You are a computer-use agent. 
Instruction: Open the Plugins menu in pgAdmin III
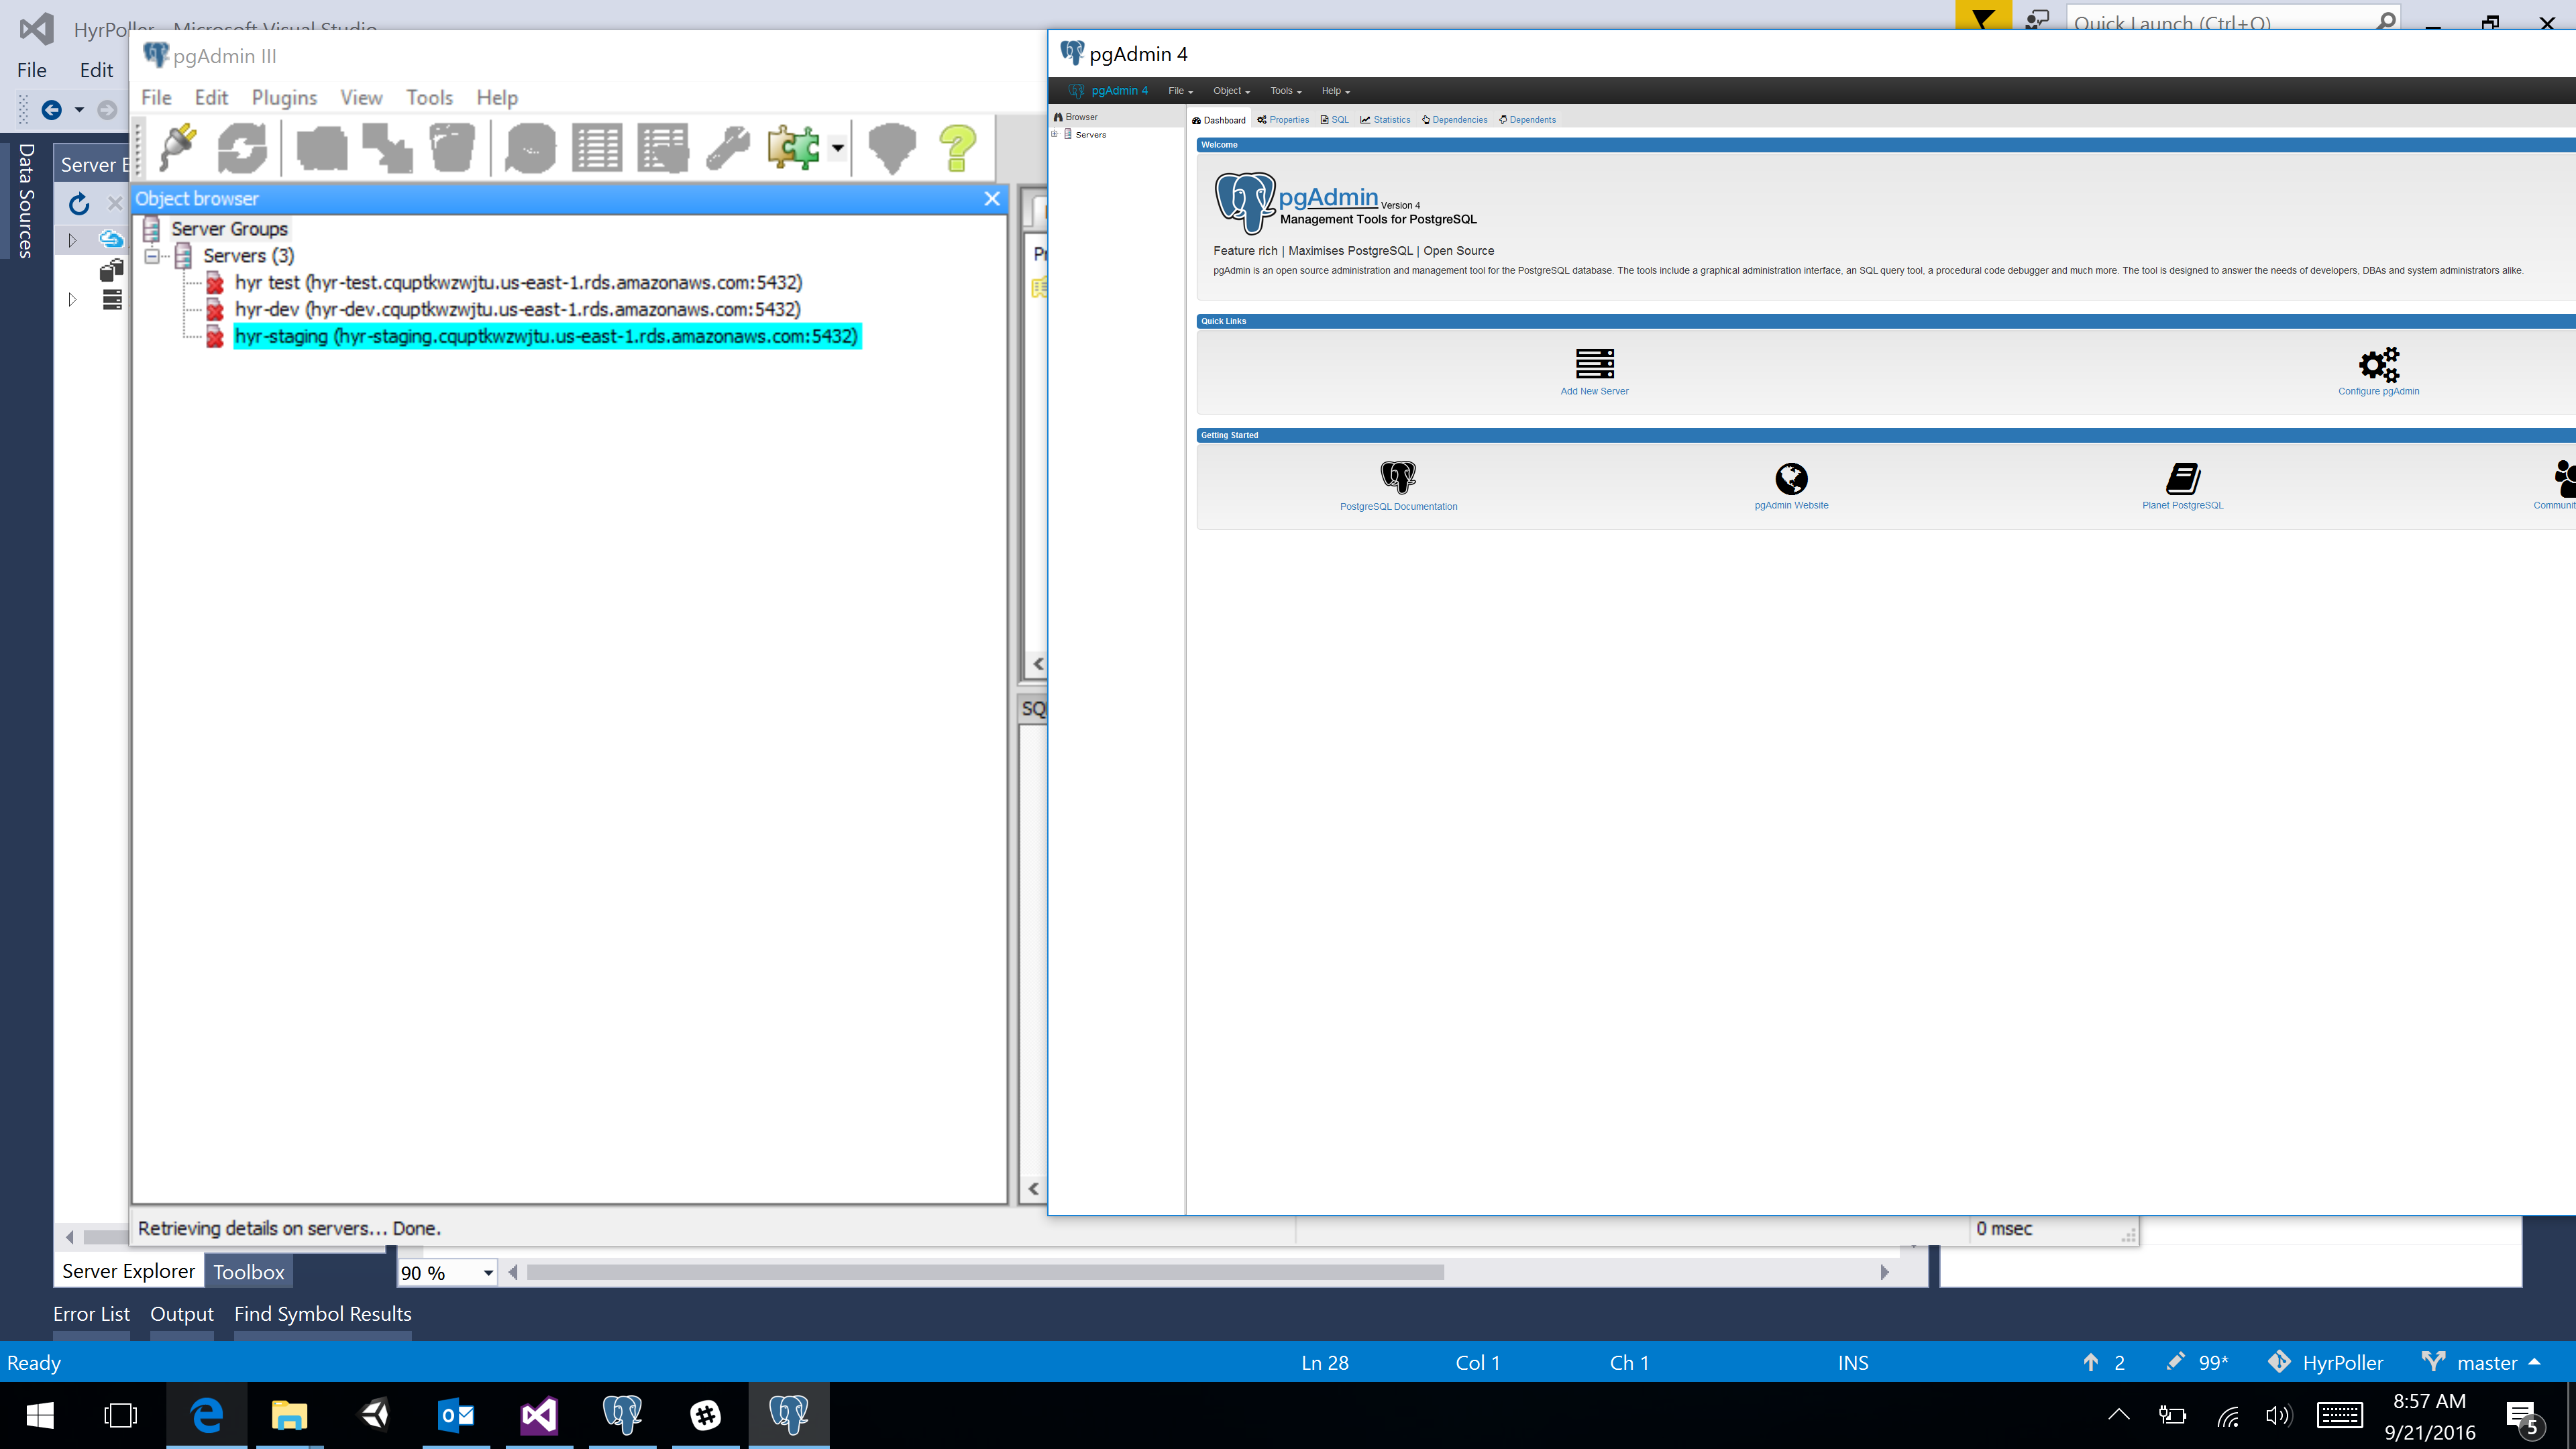[284, 97]
